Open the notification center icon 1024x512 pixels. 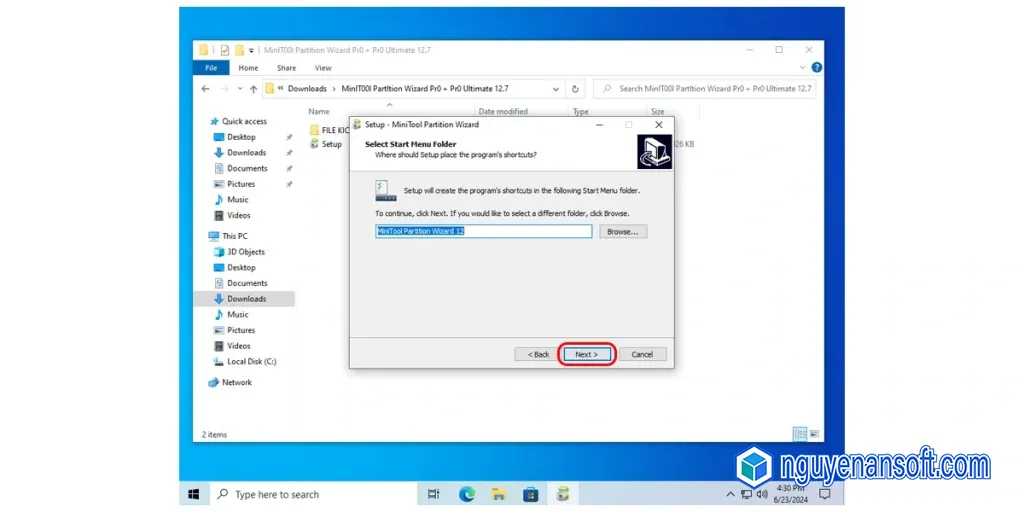(825, 494)
